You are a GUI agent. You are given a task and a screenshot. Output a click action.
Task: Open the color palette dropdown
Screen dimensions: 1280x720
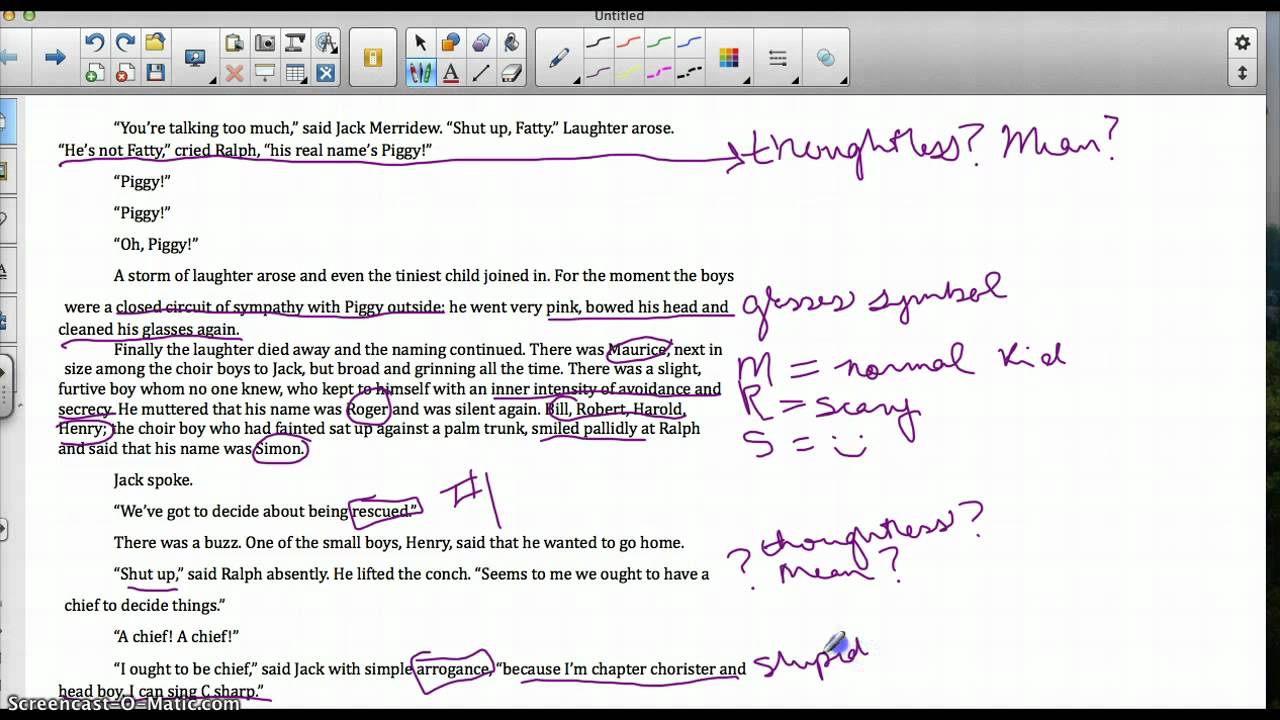(x=729, y=58)
